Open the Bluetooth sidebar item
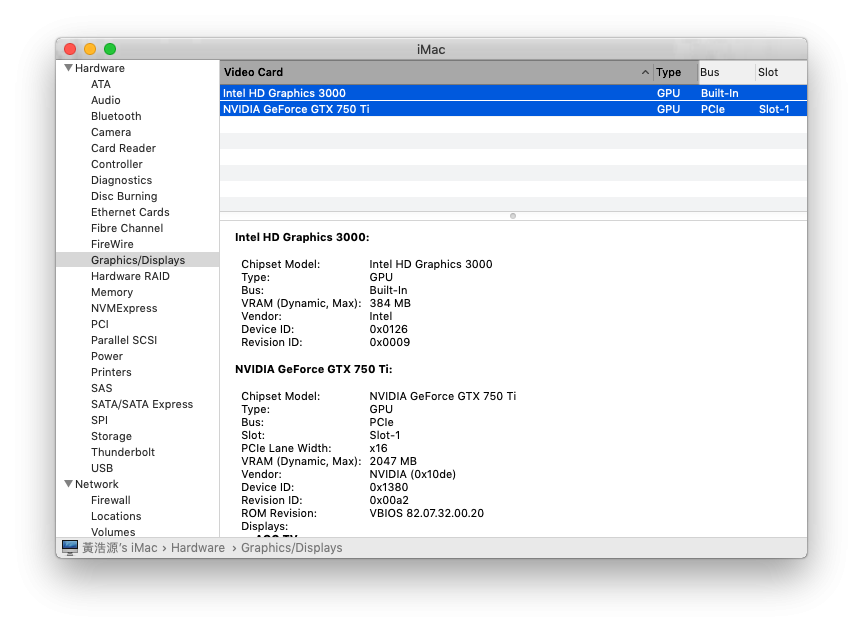 (116, 116)
